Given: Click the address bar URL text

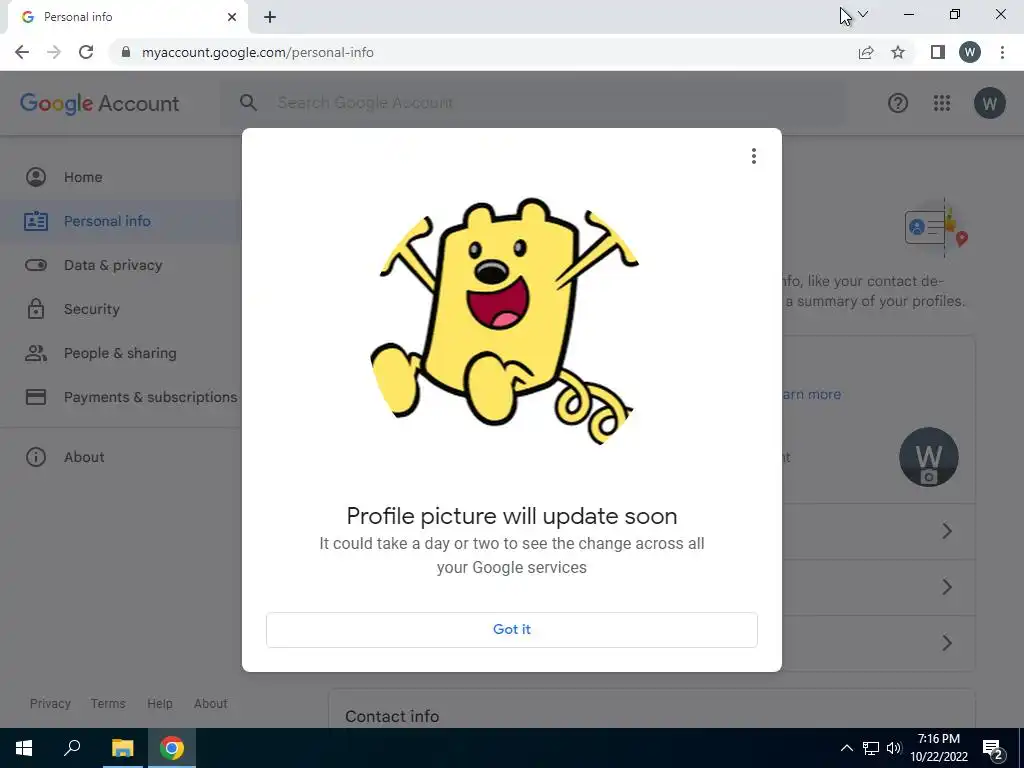Looking at the screenshot, I should [258, 52].
